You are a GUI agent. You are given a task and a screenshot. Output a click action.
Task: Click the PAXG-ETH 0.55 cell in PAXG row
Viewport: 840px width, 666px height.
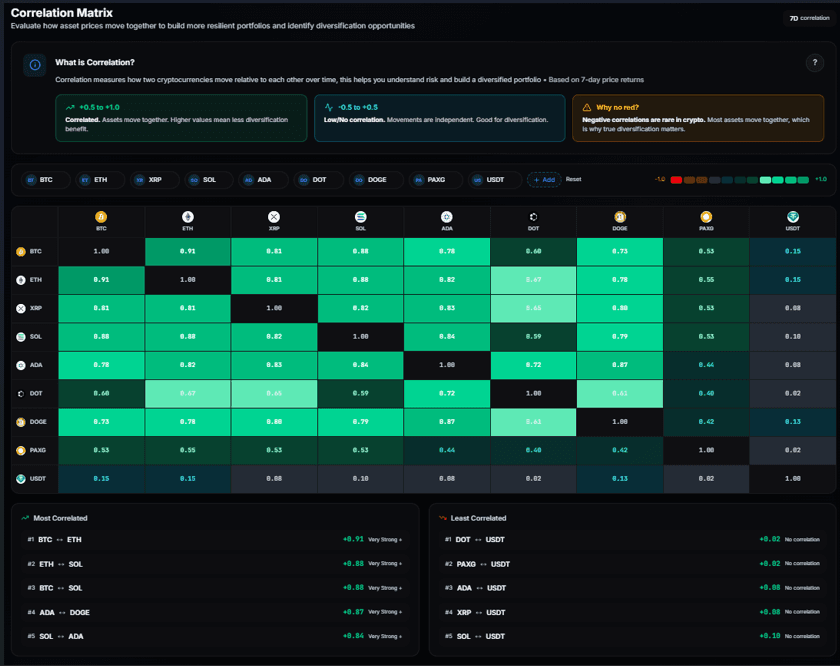pyautogui.click(x=188, y=450)
